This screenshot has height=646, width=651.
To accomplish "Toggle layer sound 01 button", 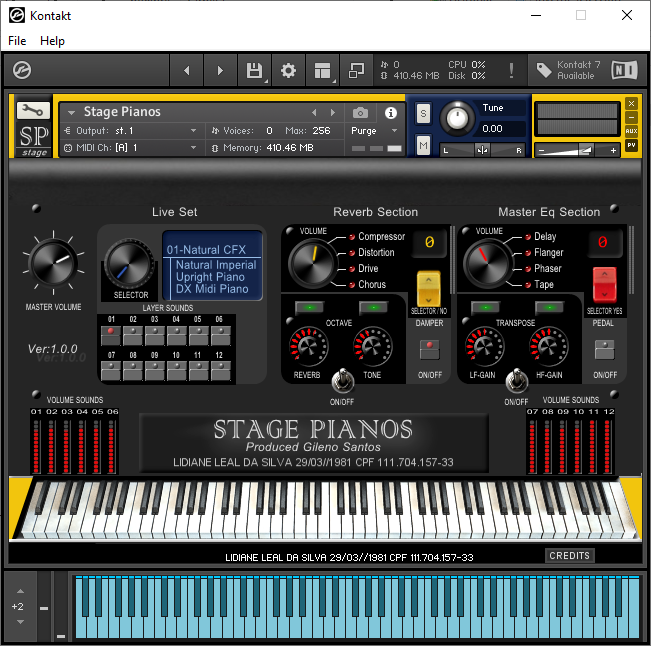I will tap(111, 335).
